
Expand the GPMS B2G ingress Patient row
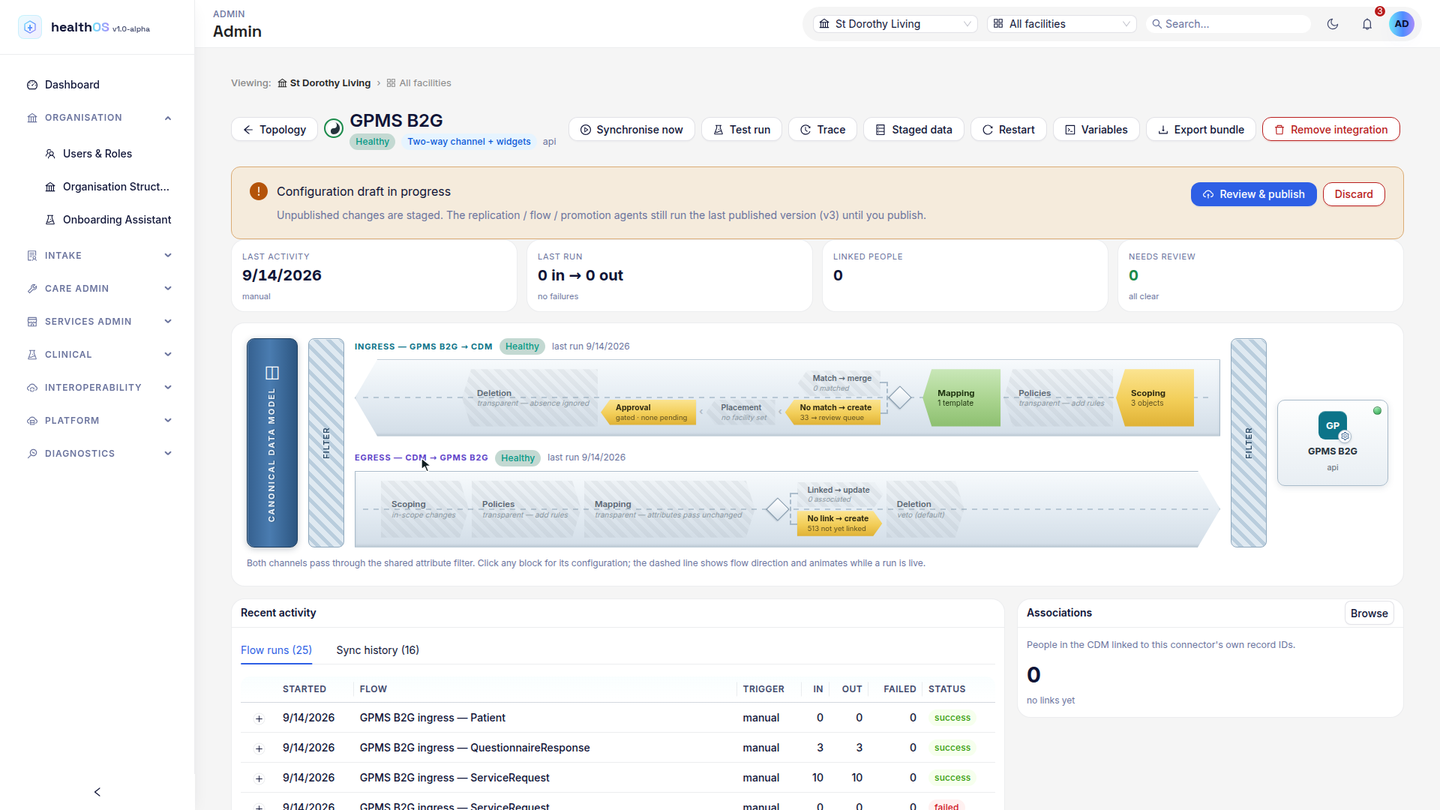(x=259, y=718)
